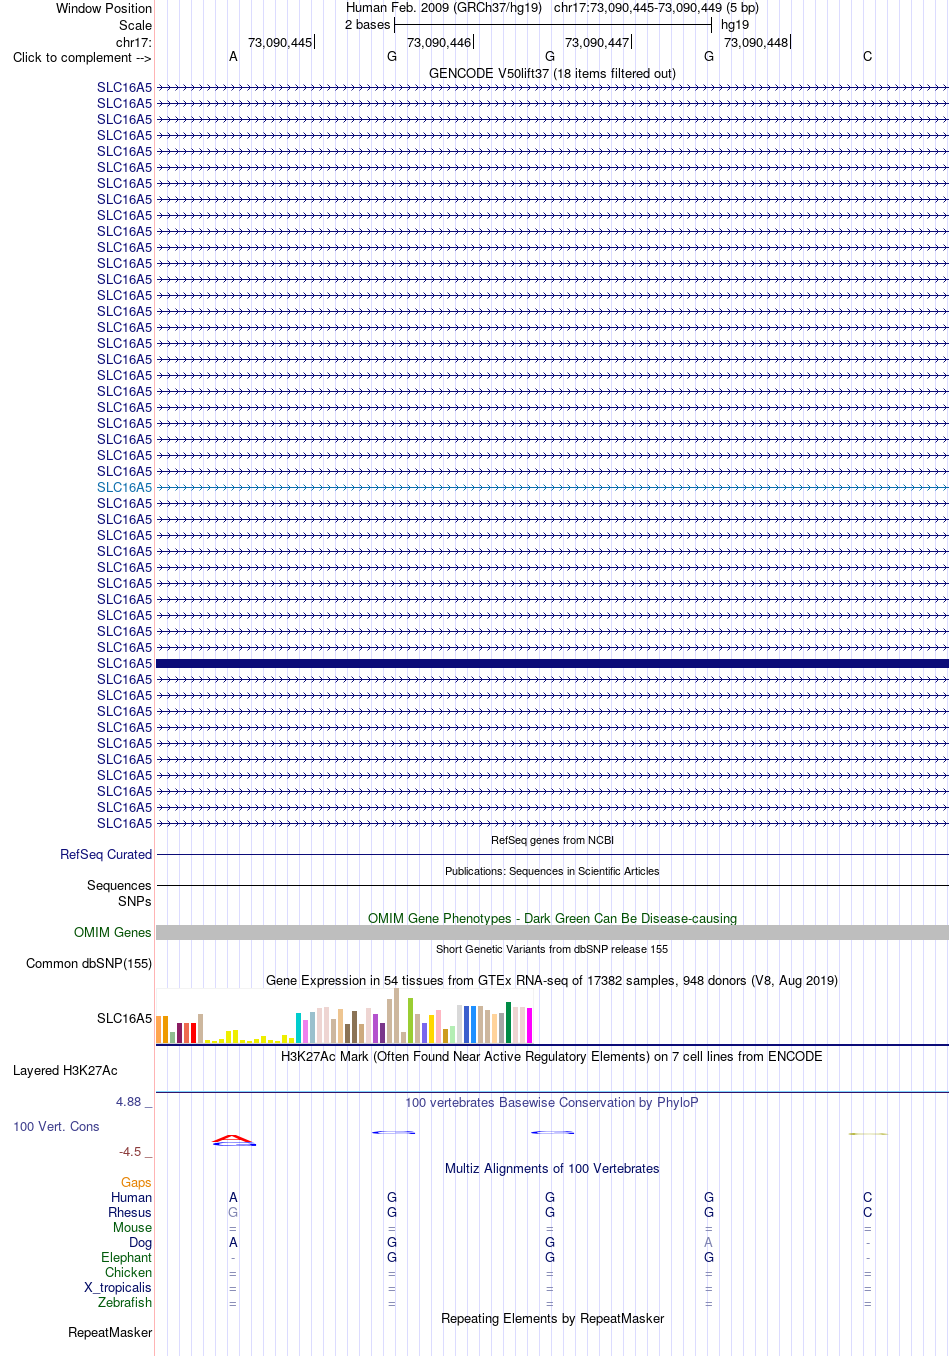This screenshot has height=1356, width=950.
Task: Click the cyan bar in the GTEx chart
Action: click(x=299, y=1029)
